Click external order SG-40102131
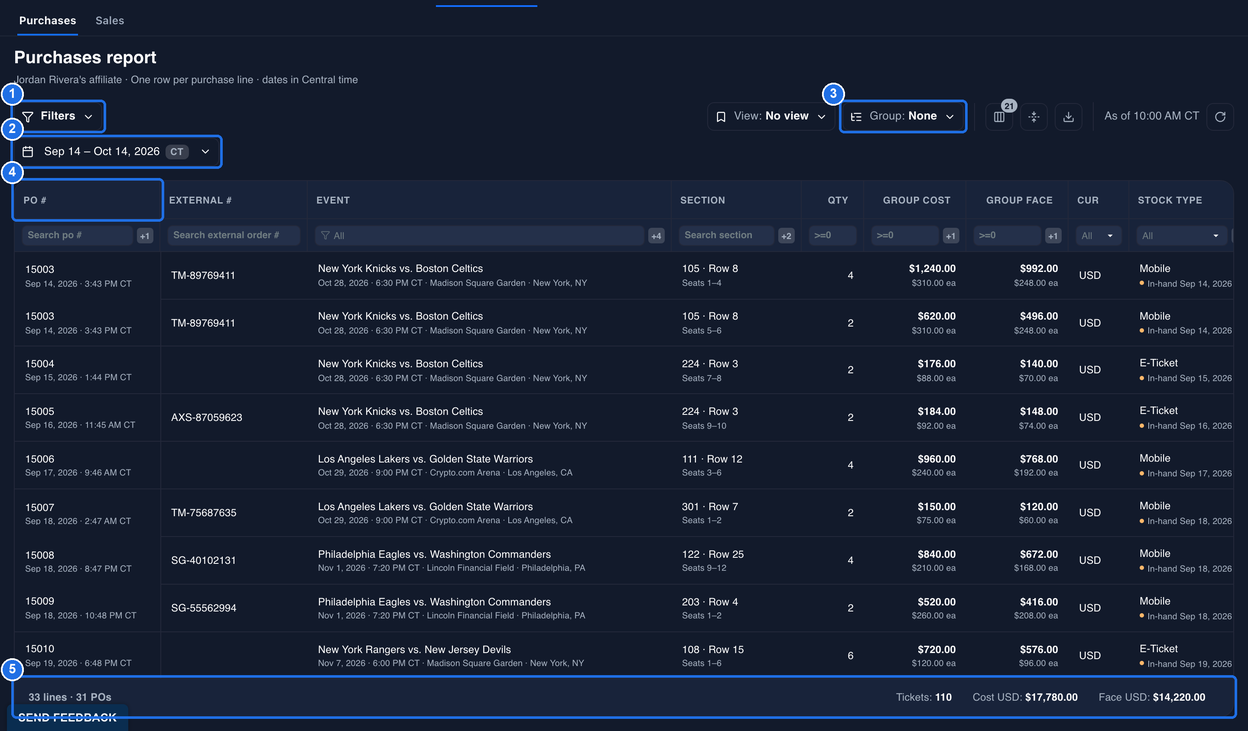Image resolution: width=1248 pixels, height=731 pixels. tap(204, 561)
